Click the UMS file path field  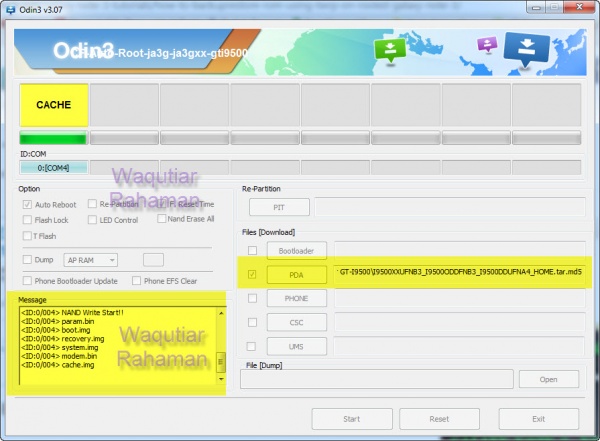[x=460, y=346]
